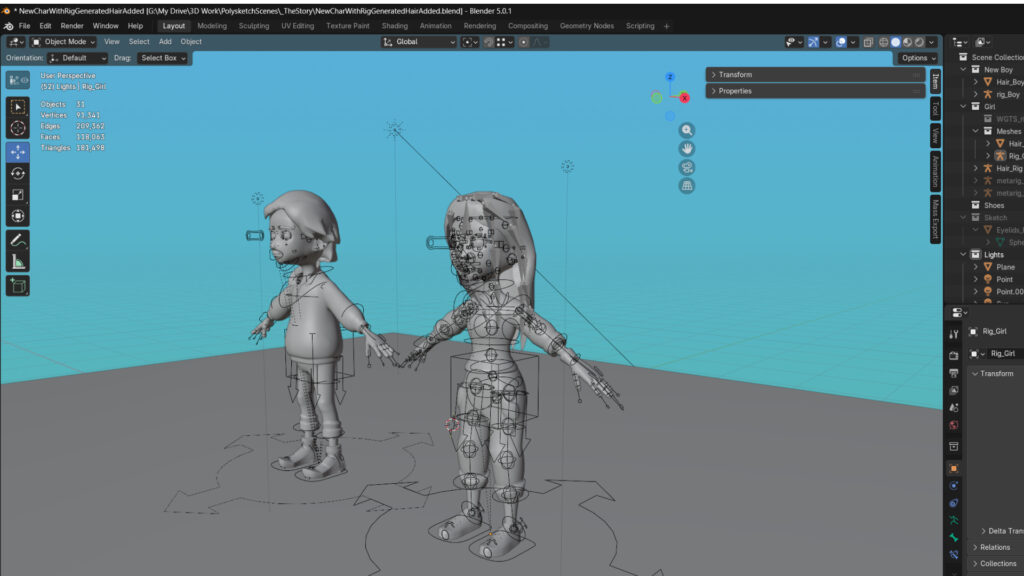This screenshot has height=576, width=1024.
Task: Toggle perspective/orthographic view grid icon
Action: click(687, 186)
